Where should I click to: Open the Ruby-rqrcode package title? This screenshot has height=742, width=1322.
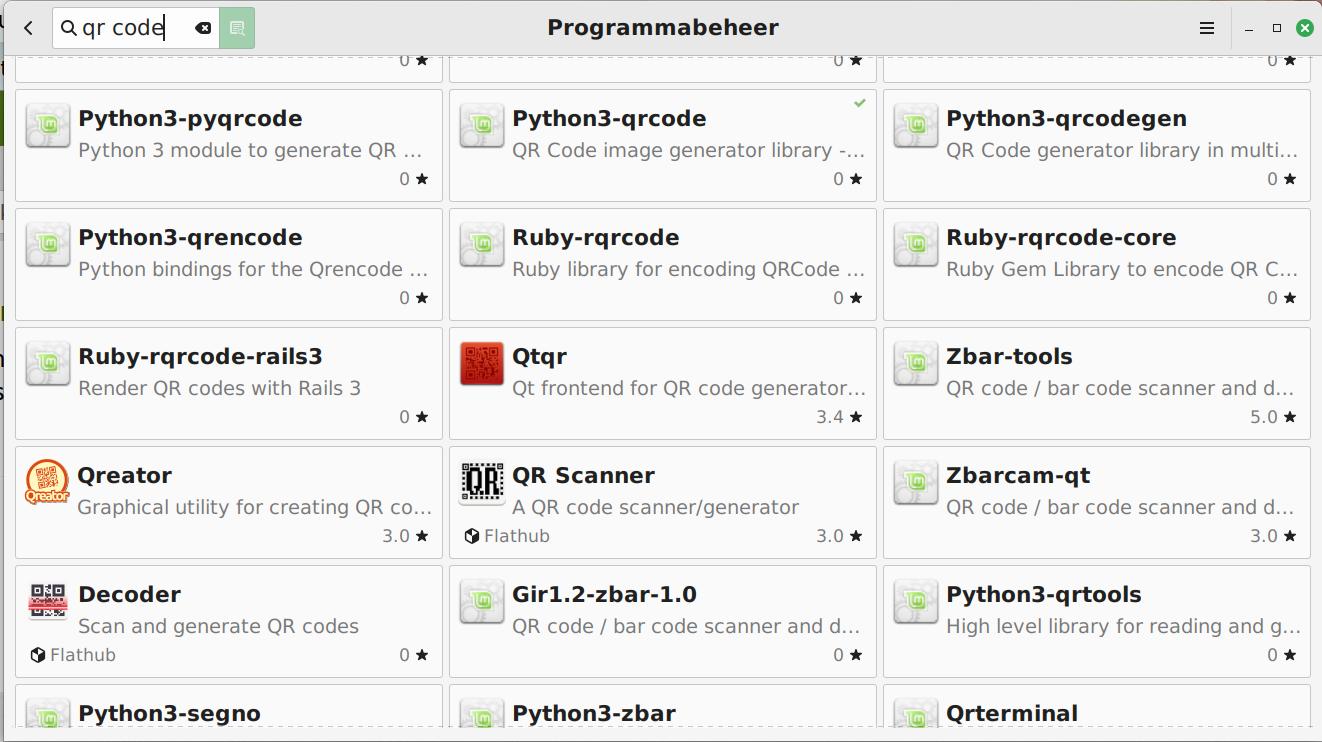595,238
